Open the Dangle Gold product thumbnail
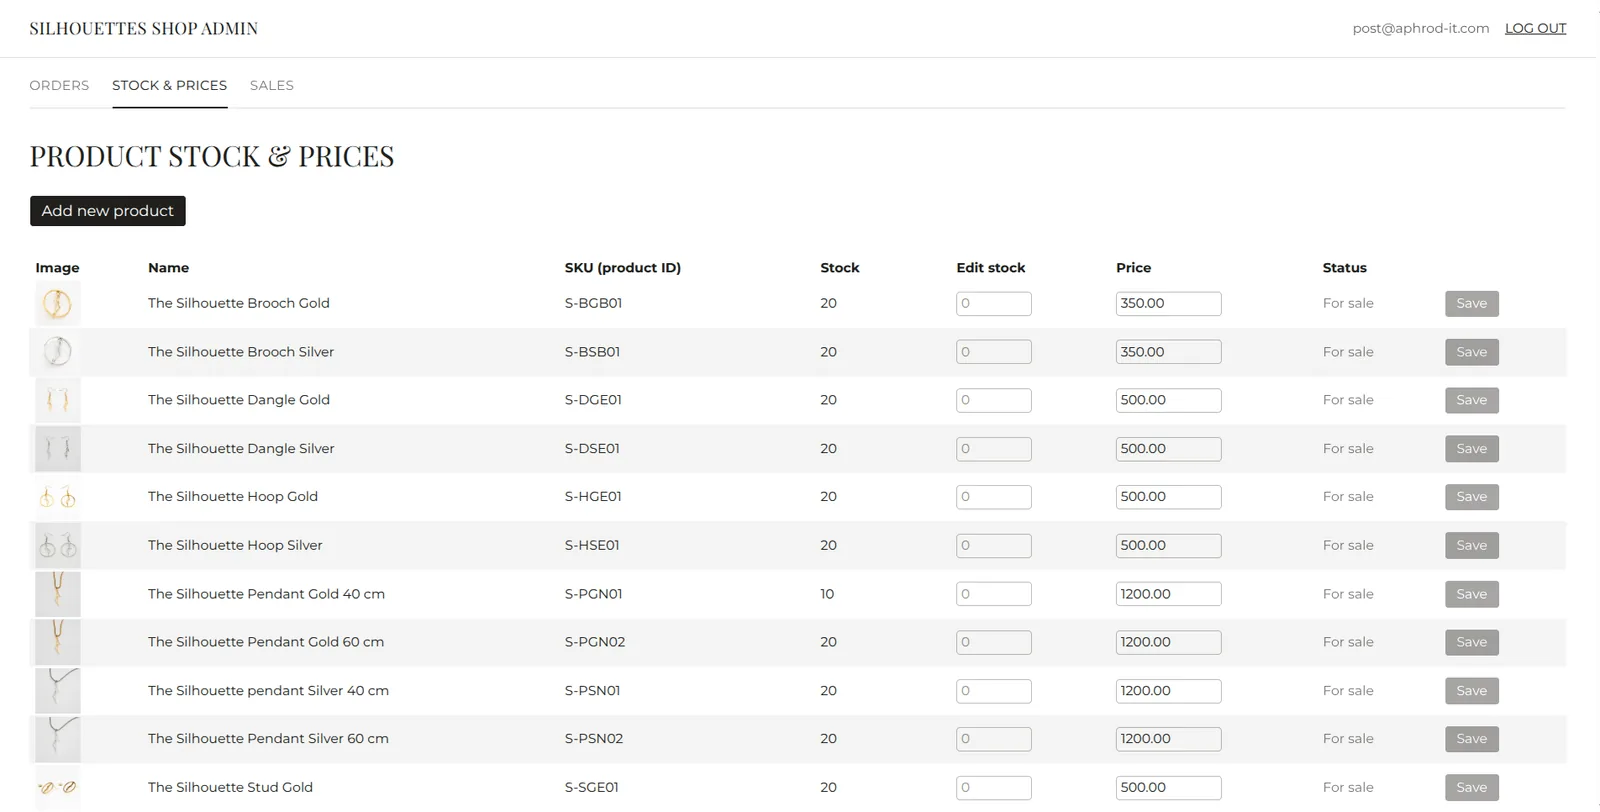Image resolution: width=1600 pixels, height=812 pixels. click(58, 400)
